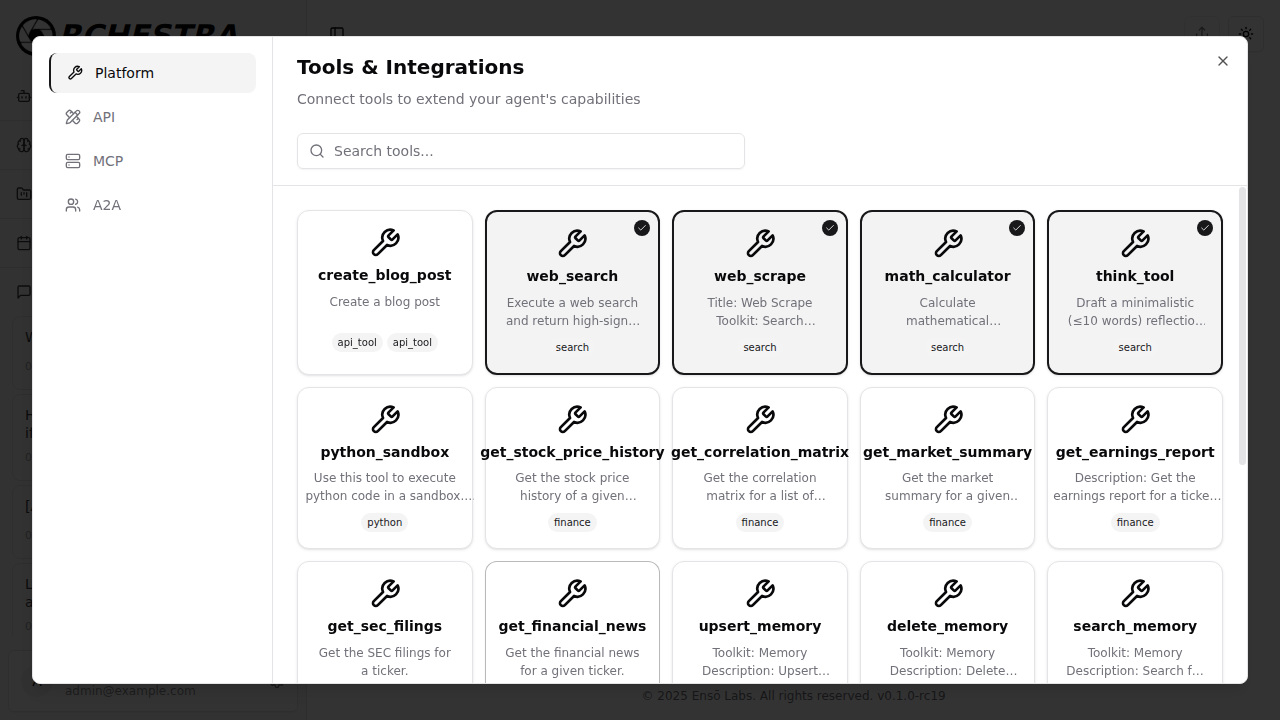Click the upsert_memory wrench icon
Image resolution: width=1280 pixels, height=720 pixels.
point(760,593)
